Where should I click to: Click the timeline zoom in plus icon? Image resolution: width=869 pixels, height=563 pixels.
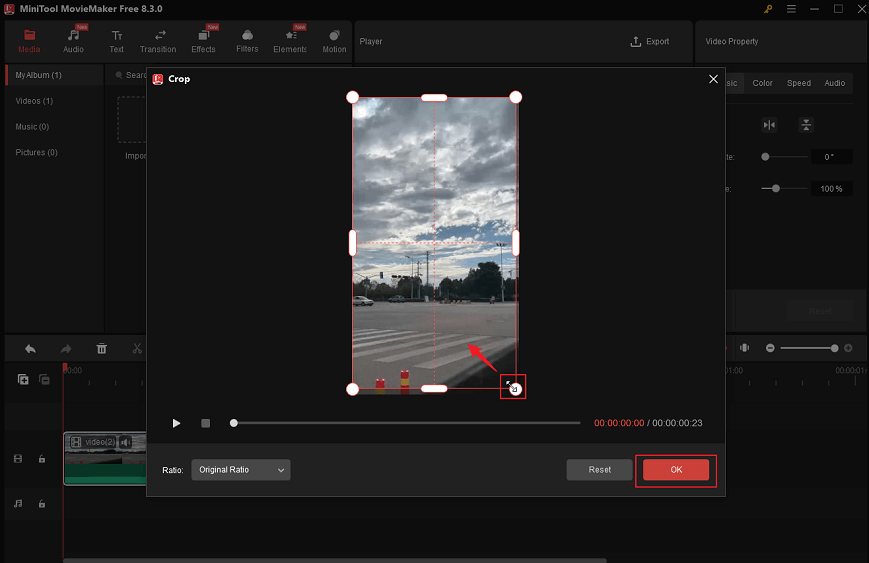point(848,348)
